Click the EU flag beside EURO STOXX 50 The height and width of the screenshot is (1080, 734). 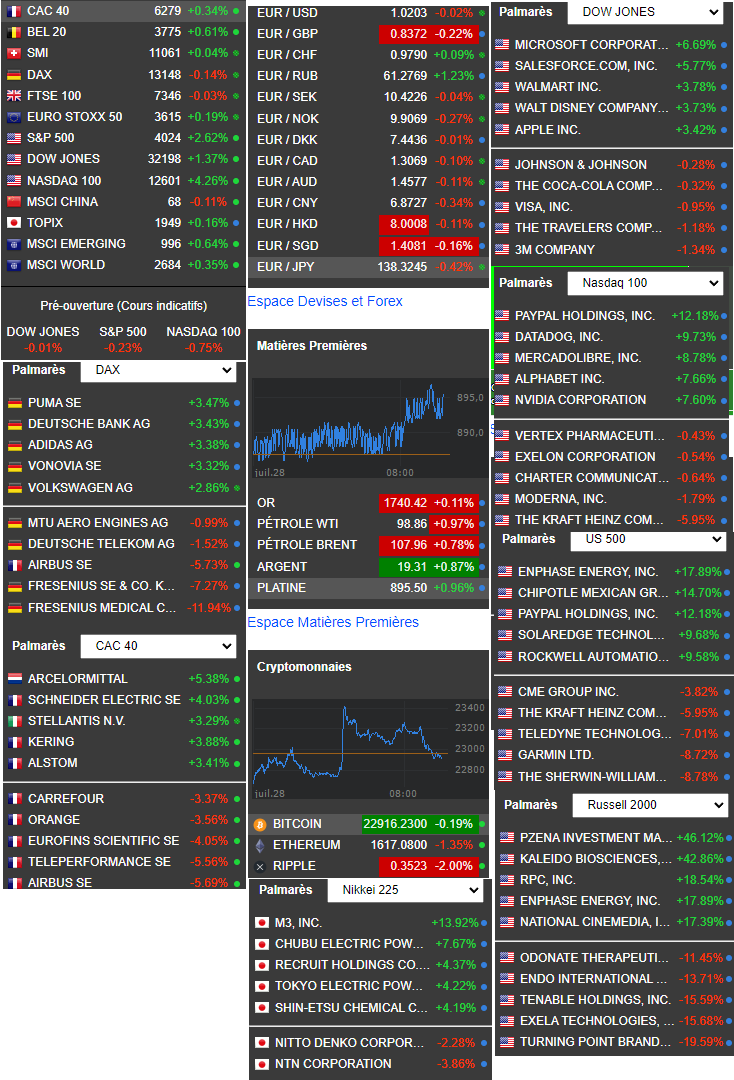14,117
